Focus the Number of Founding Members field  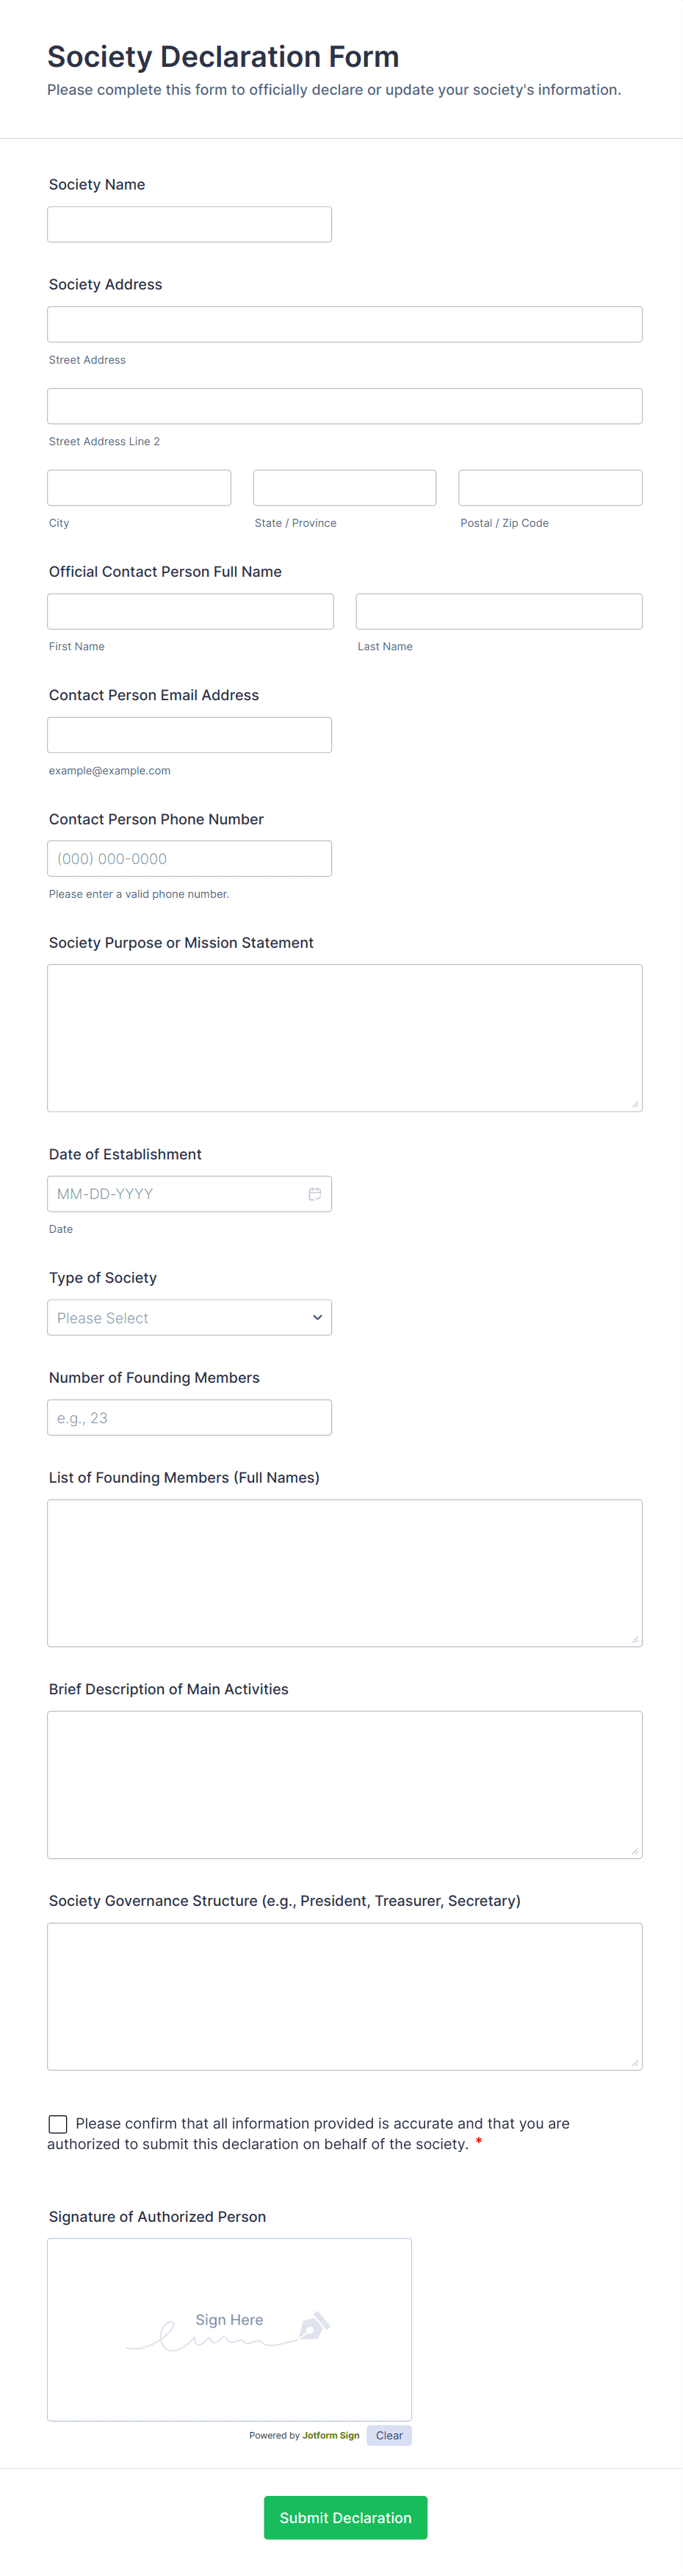coord(189,1418)
